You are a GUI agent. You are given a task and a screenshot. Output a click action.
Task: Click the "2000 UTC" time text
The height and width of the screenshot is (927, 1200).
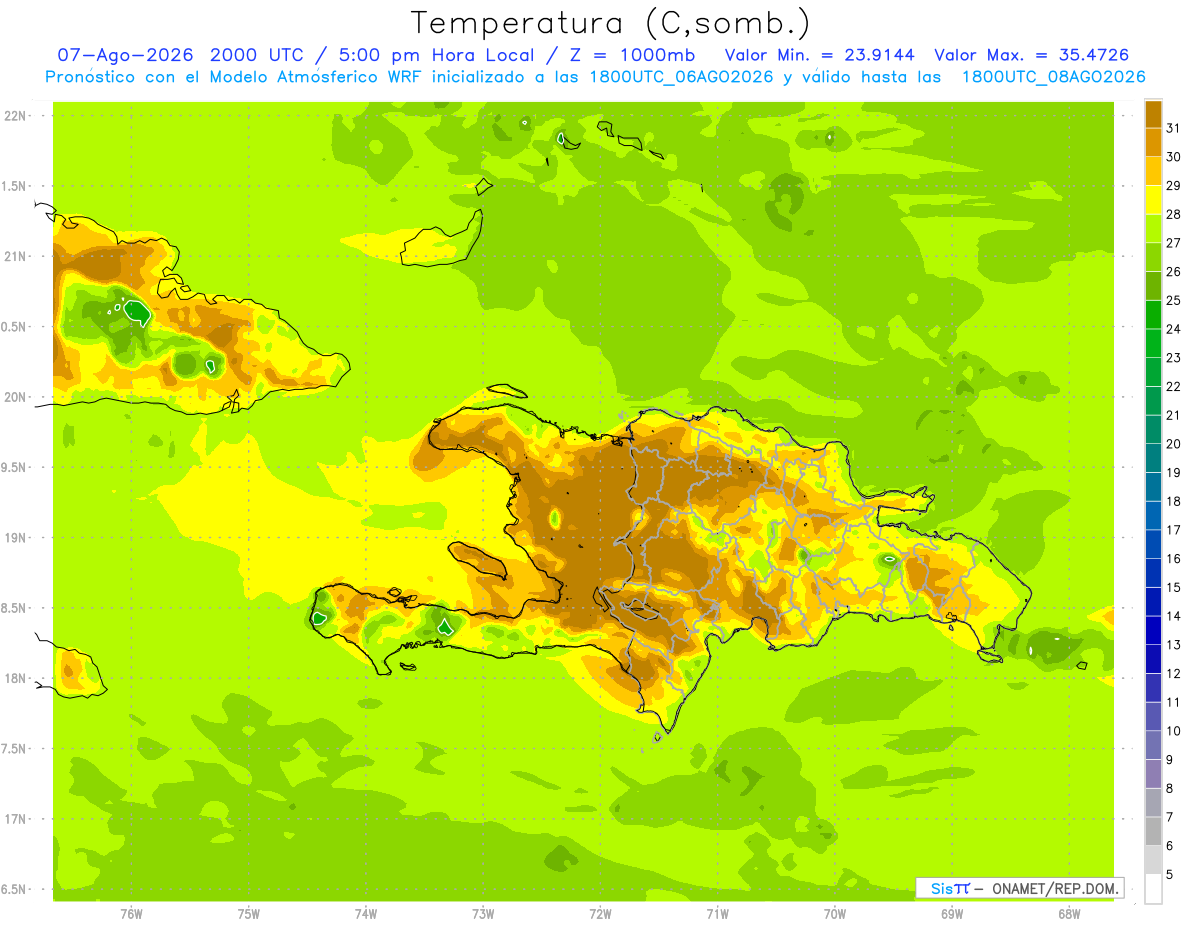click(258, 55)
